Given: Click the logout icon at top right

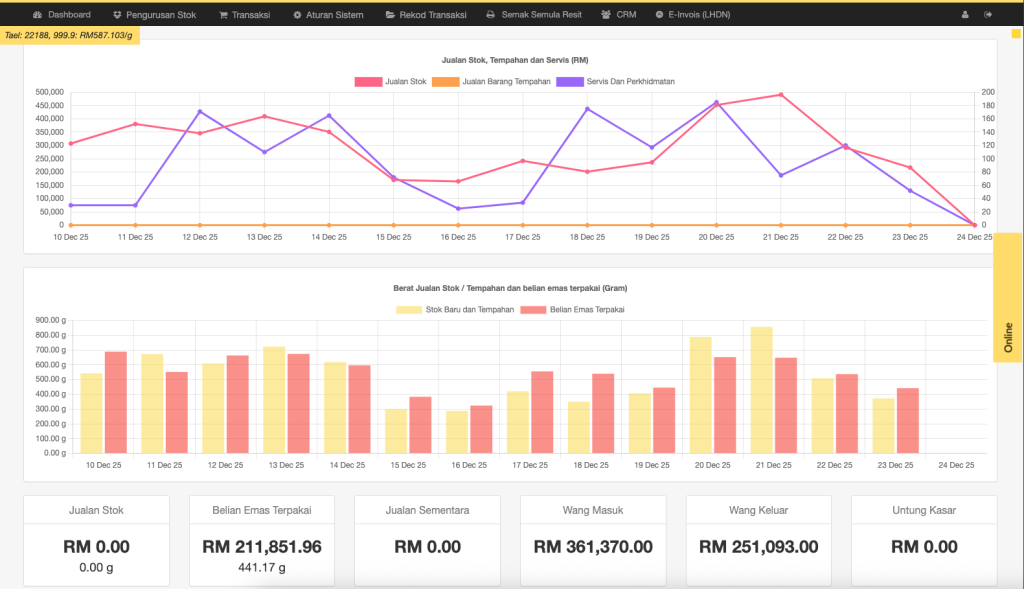Looking at the screenshot, I should tap(989, 15).
